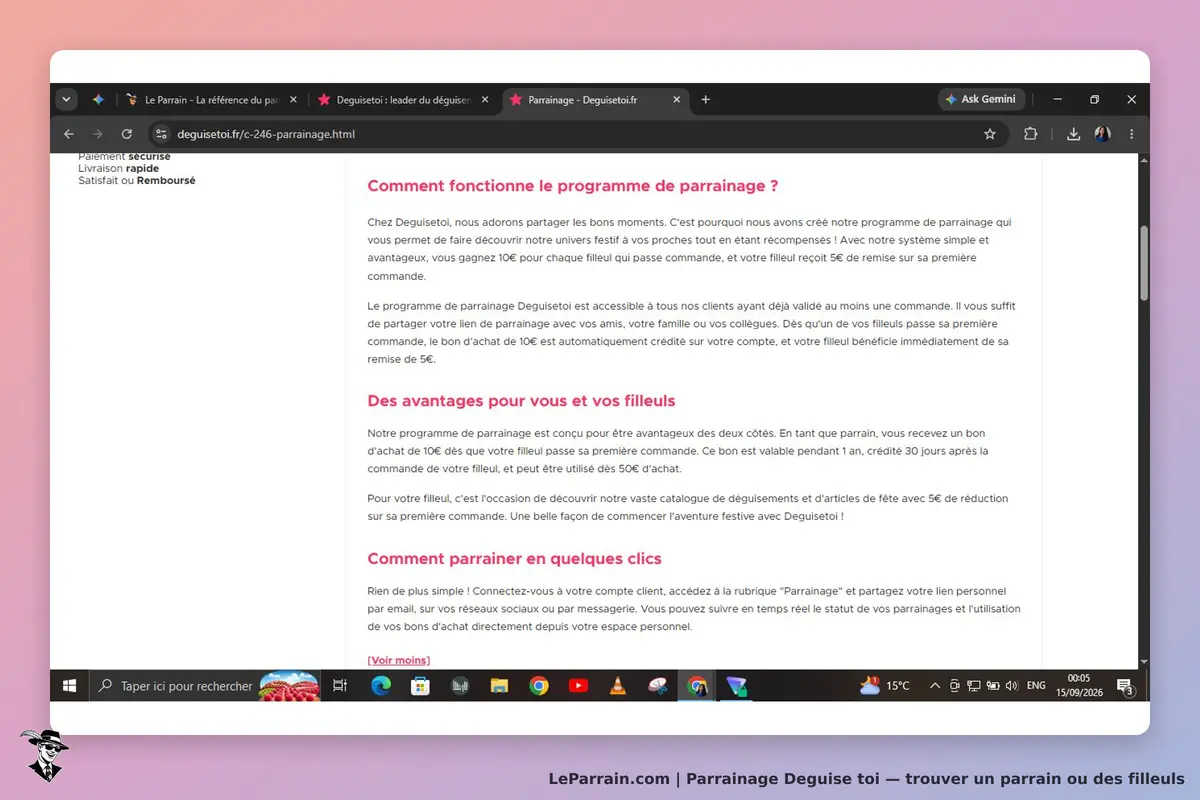Open the notification center icon
This screenshot has height=800, width=1200.
1125,686
